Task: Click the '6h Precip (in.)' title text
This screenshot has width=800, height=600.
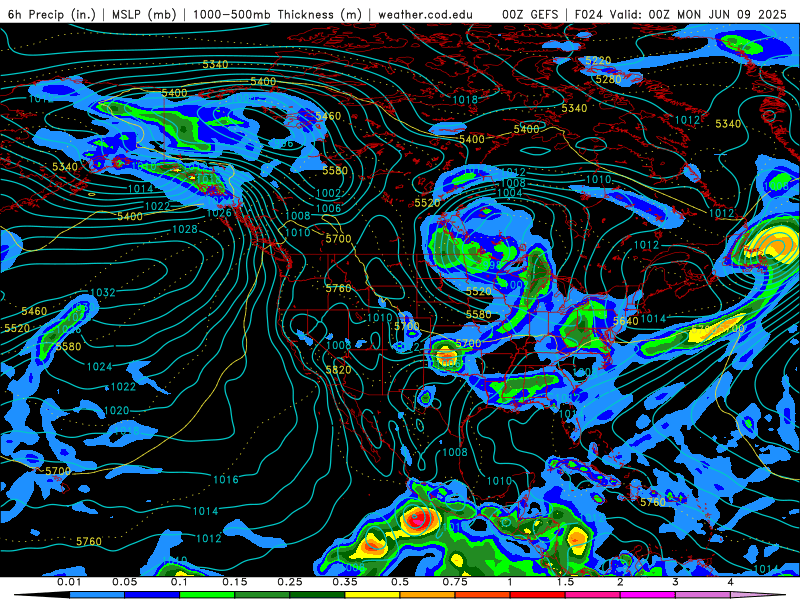Action: [52, 14]
